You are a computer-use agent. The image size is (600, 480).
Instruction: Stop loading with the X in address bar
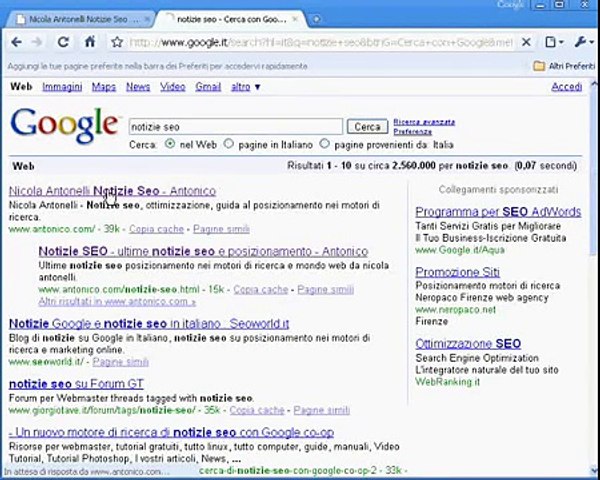click(x=527, y=42)
